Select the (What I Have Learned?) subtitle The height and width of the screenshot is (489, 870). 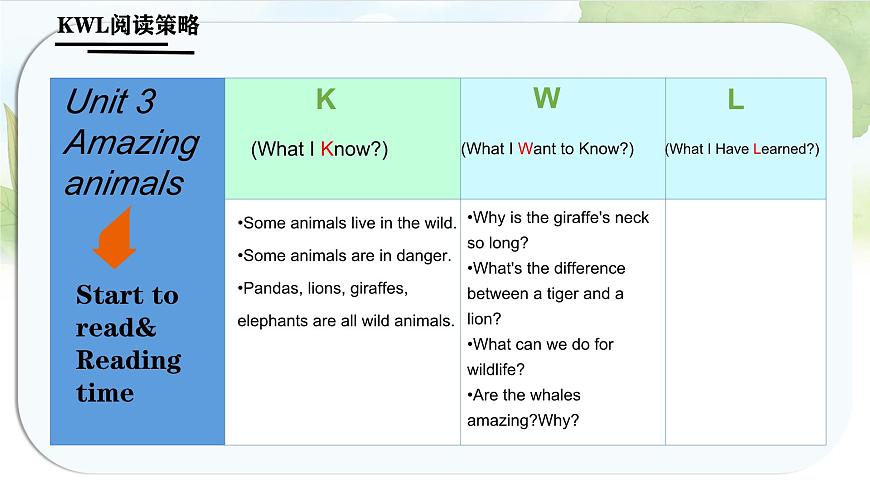point(742,149)
